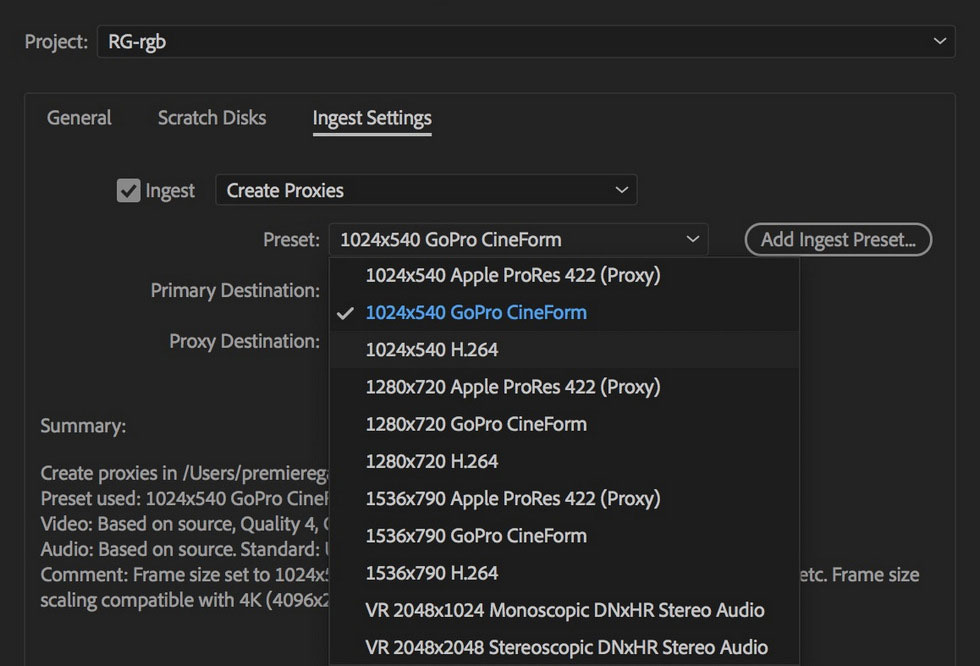Select checked 1024x540 GoPro CineForm option

tap(476, 313)
